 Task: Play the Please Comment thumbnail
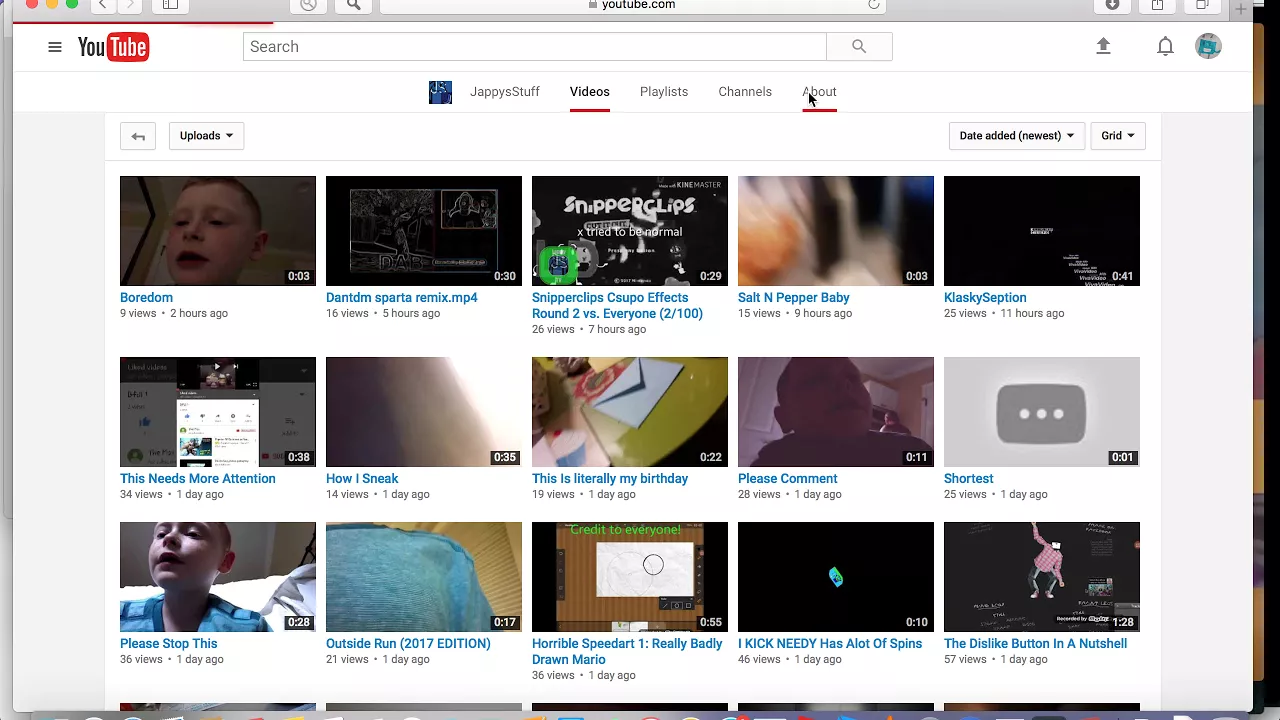836,412
